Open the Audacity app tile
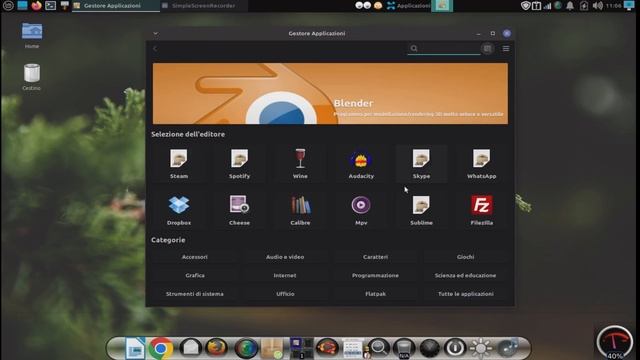 coord(361,164)
